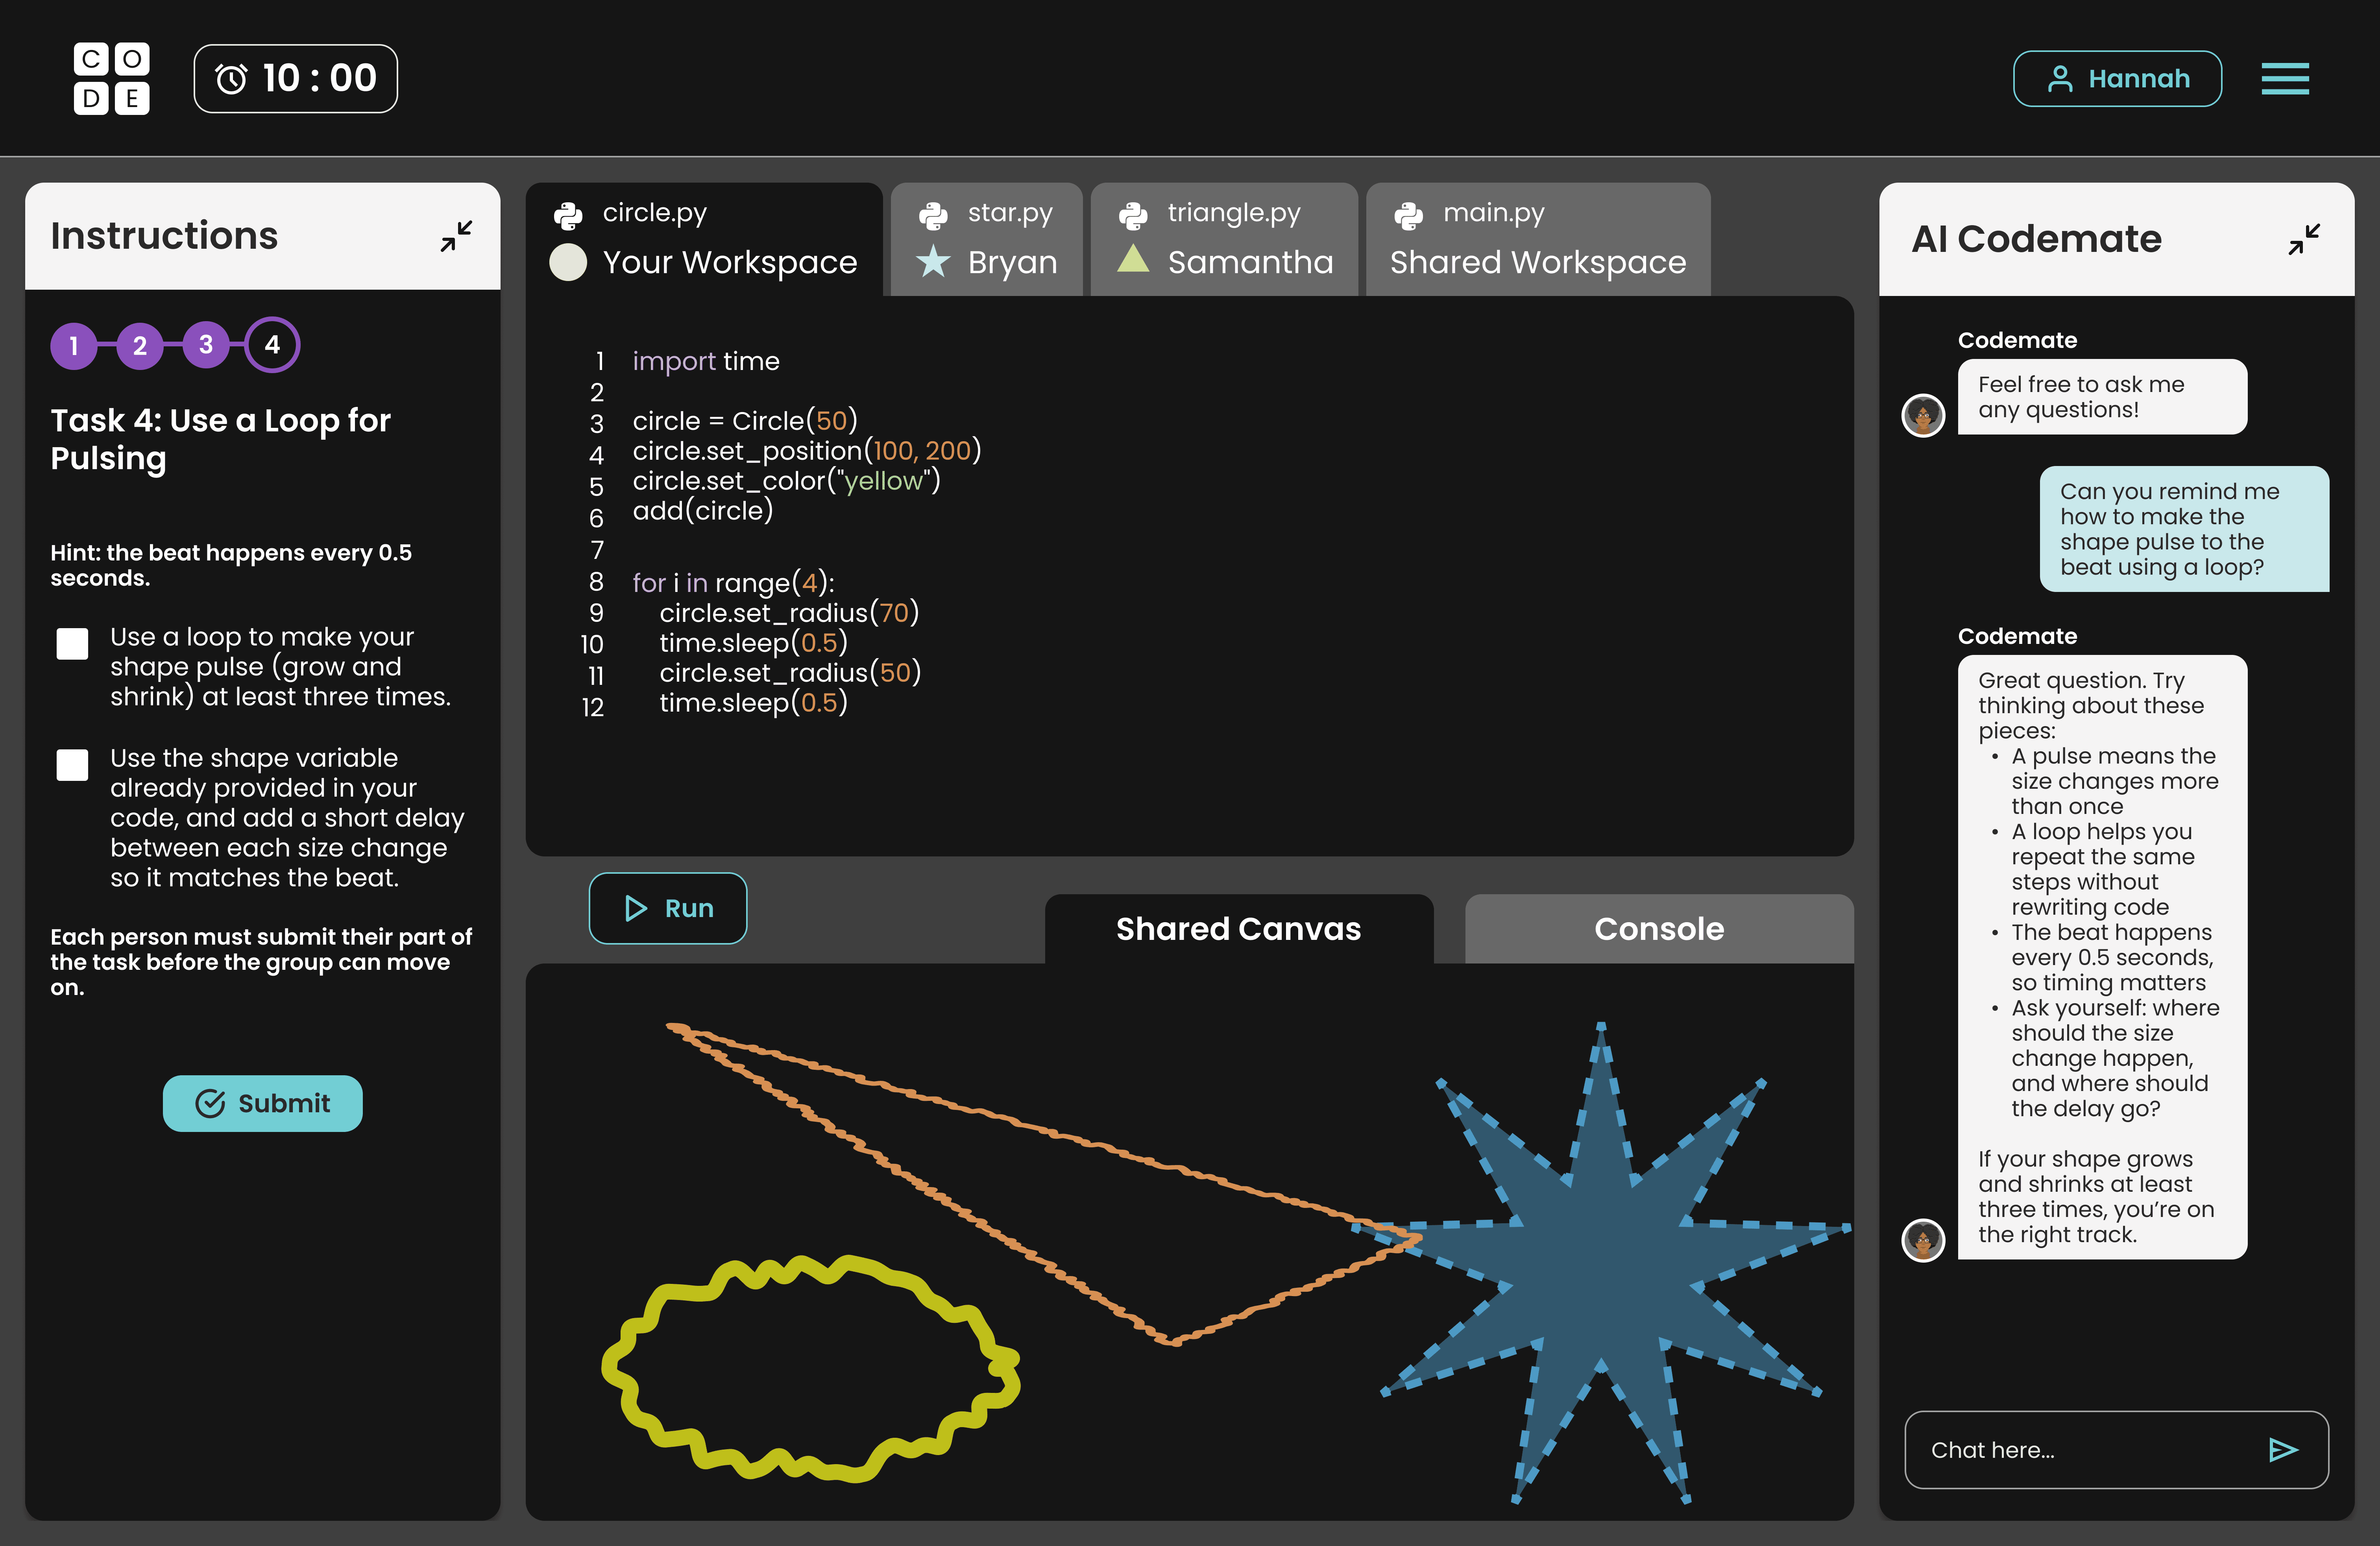Click Samantha's triangle shape icon
The width and height of the screenshot is (2380, 1546).
(x=1132, y=259)
